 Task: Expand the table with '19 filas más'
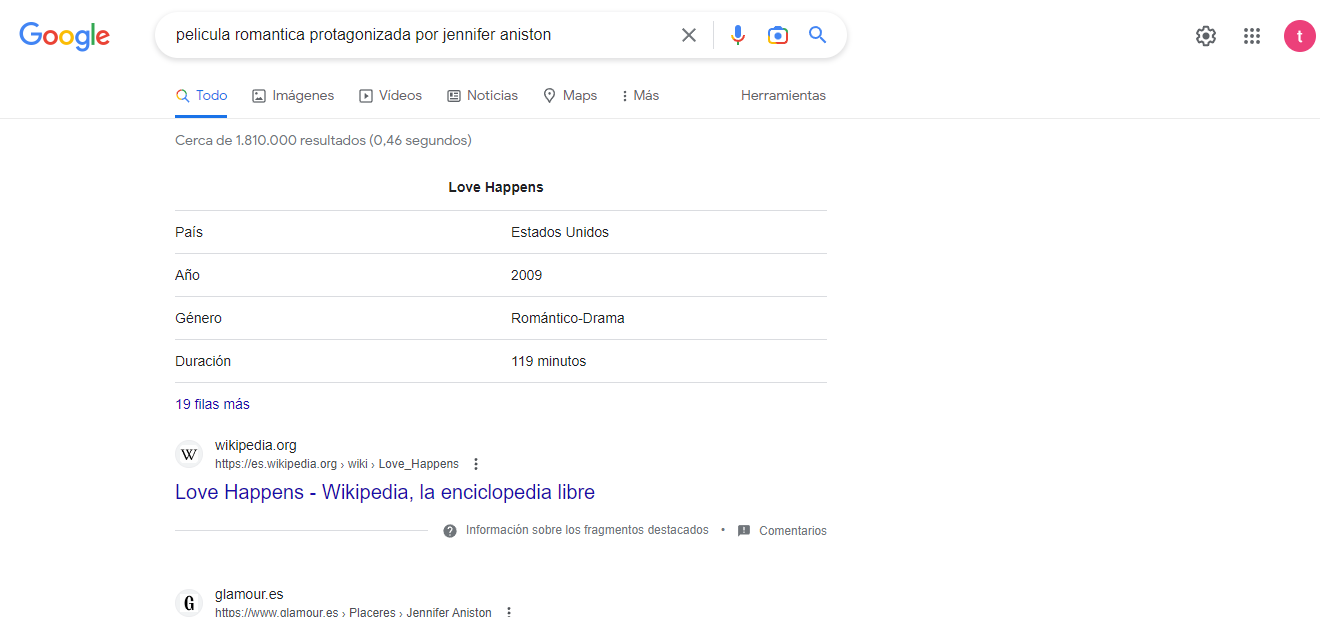coord(212,404)
